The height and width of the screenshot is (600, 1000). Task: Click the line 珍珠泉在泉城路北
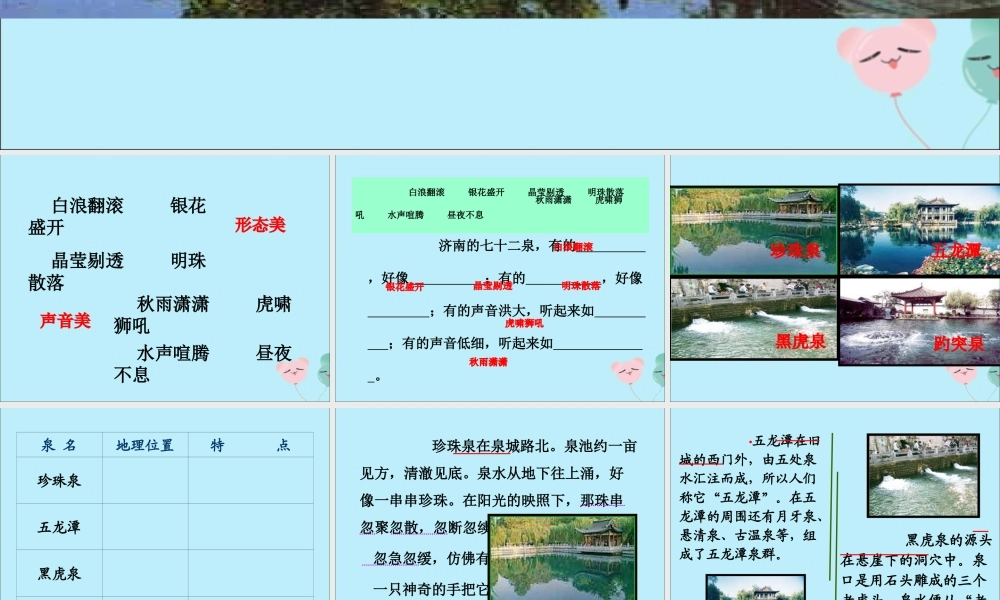click(x=534, y=446)
